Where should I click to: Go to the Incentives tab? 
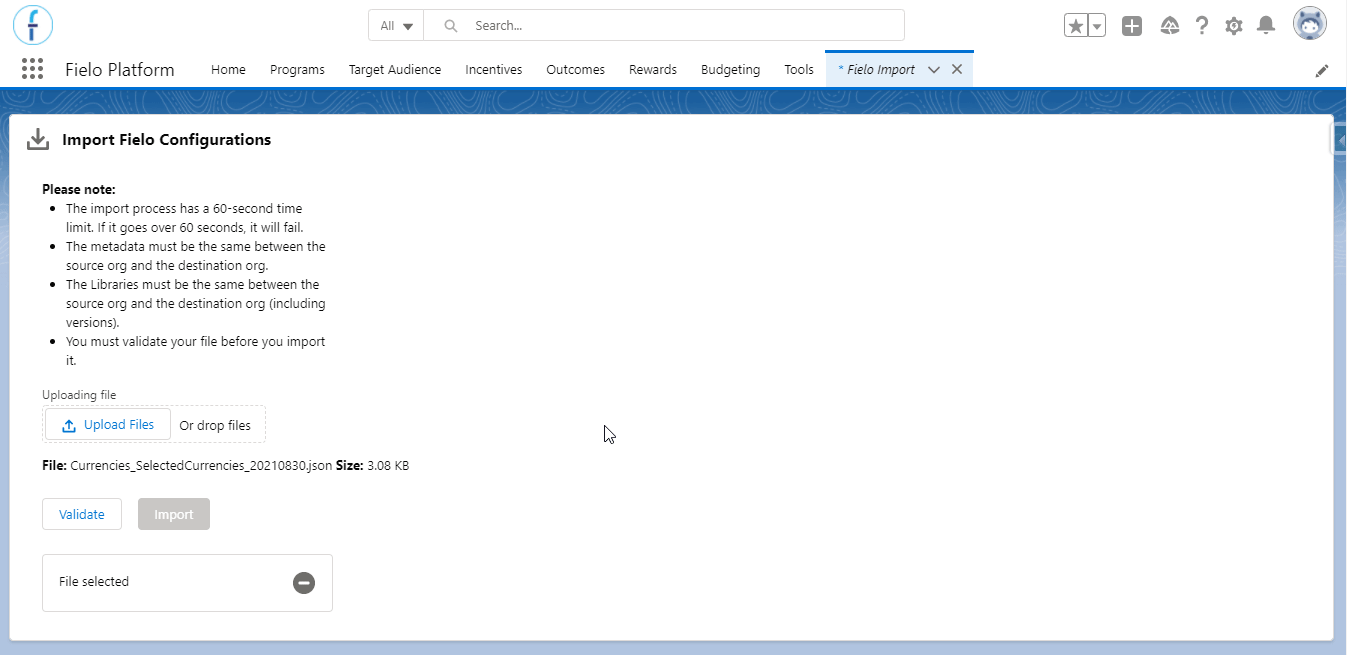tap(494, 70)
